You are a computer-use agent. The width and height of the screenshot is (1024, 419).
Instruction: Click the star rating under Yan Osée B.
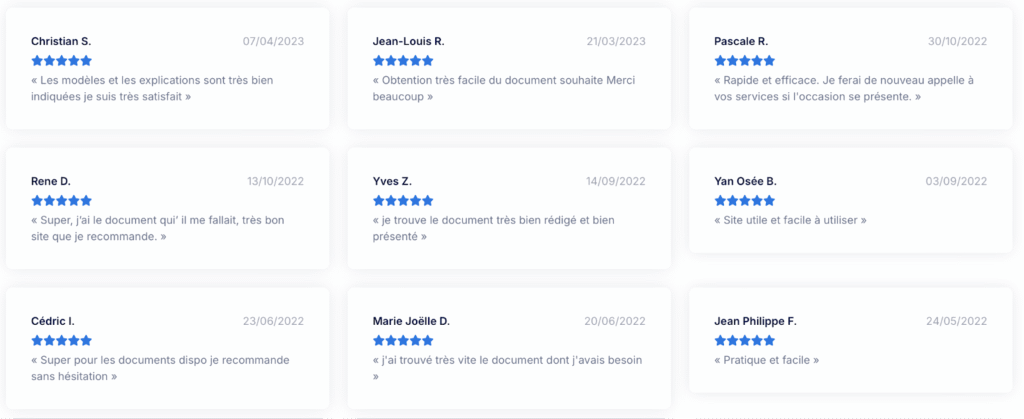pos(745,201)
